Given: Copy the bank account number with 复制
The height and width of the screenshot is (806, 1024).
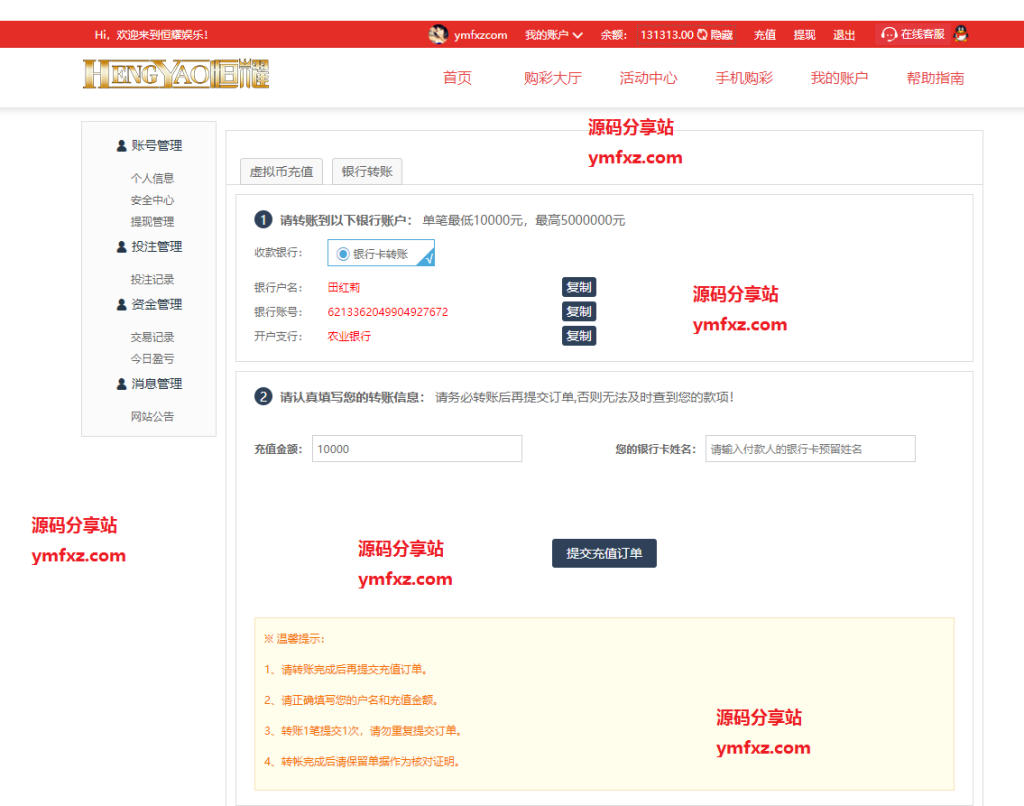Looking at the screenshot, I should pos(579,311).
